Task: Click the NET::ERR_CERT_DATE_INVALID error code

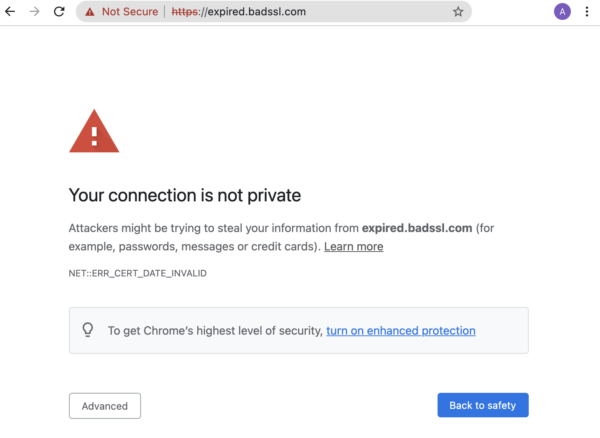Action: coord(136,273)
